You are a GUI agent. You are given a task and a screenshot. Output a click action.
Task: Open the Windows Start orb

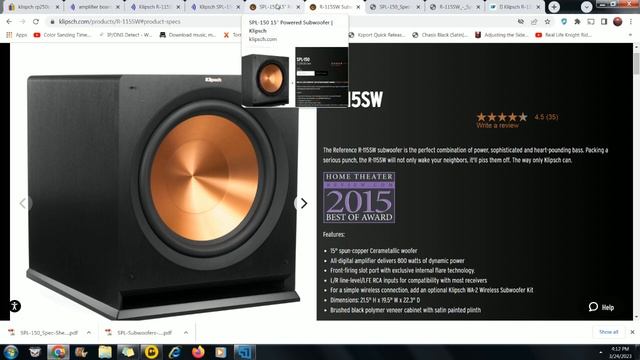[x=11, y=352]
